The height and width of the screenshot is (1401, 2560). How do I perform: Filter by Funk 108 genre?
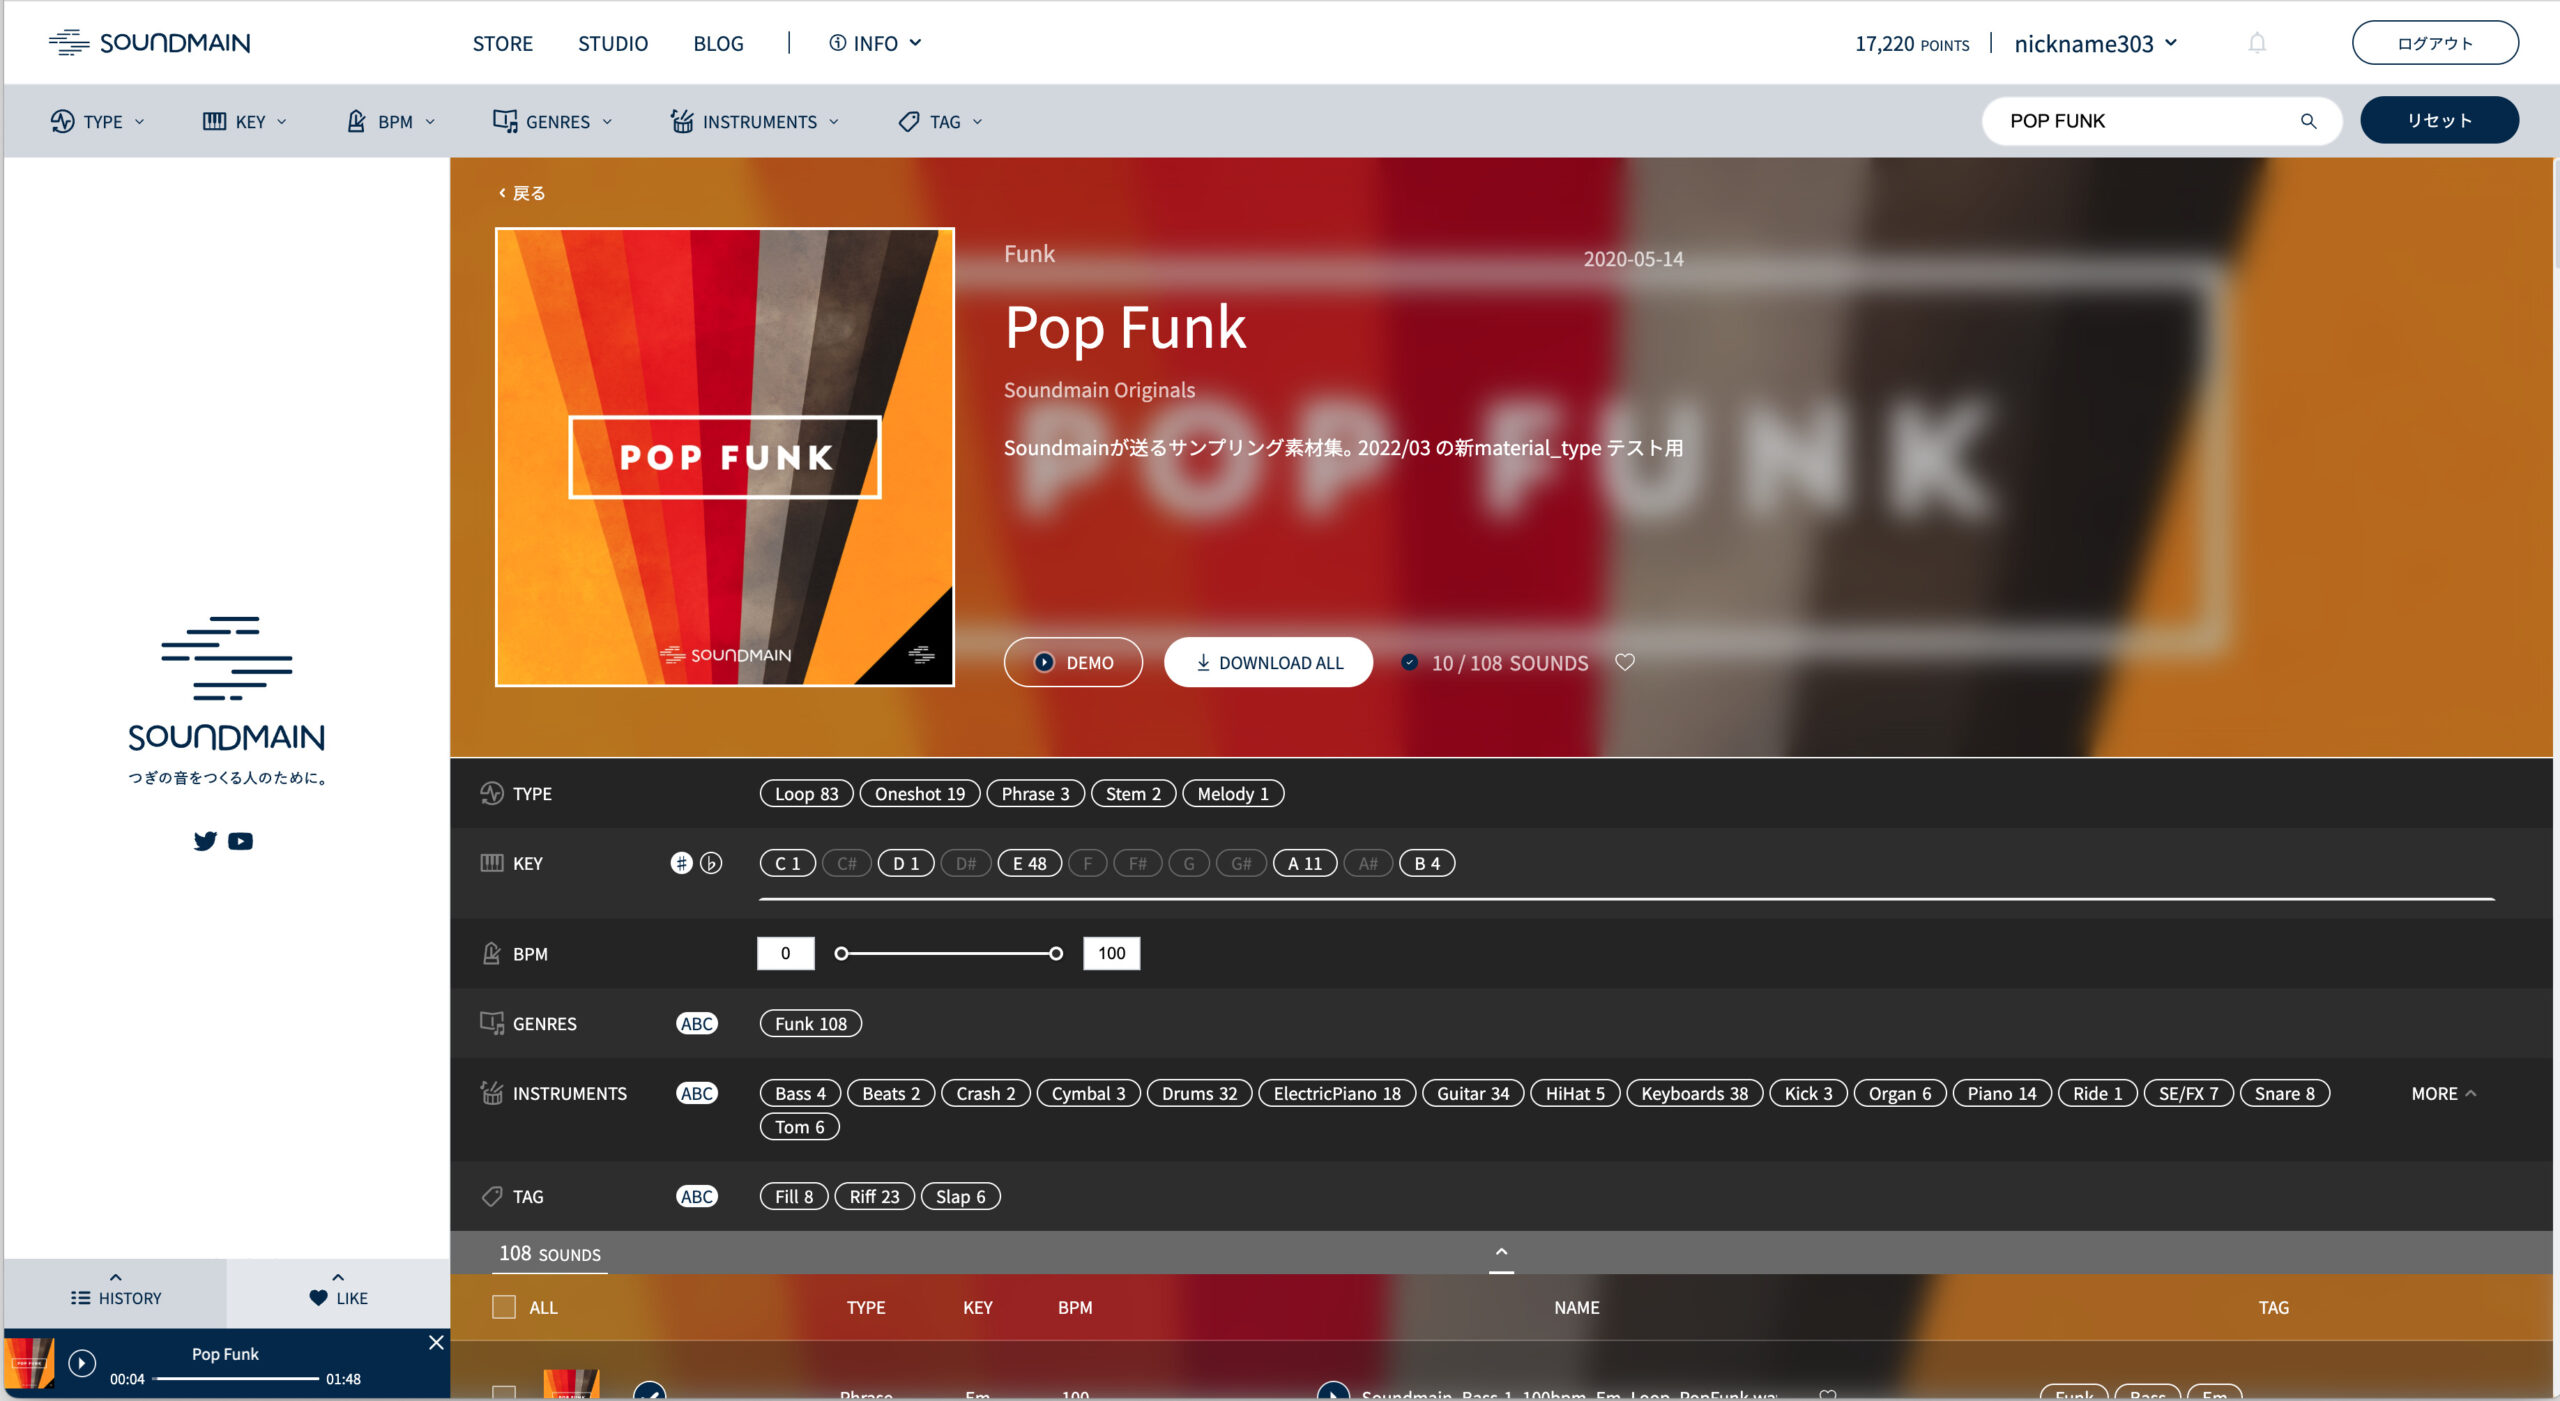pyautogui.click(x=810, y=1023)
